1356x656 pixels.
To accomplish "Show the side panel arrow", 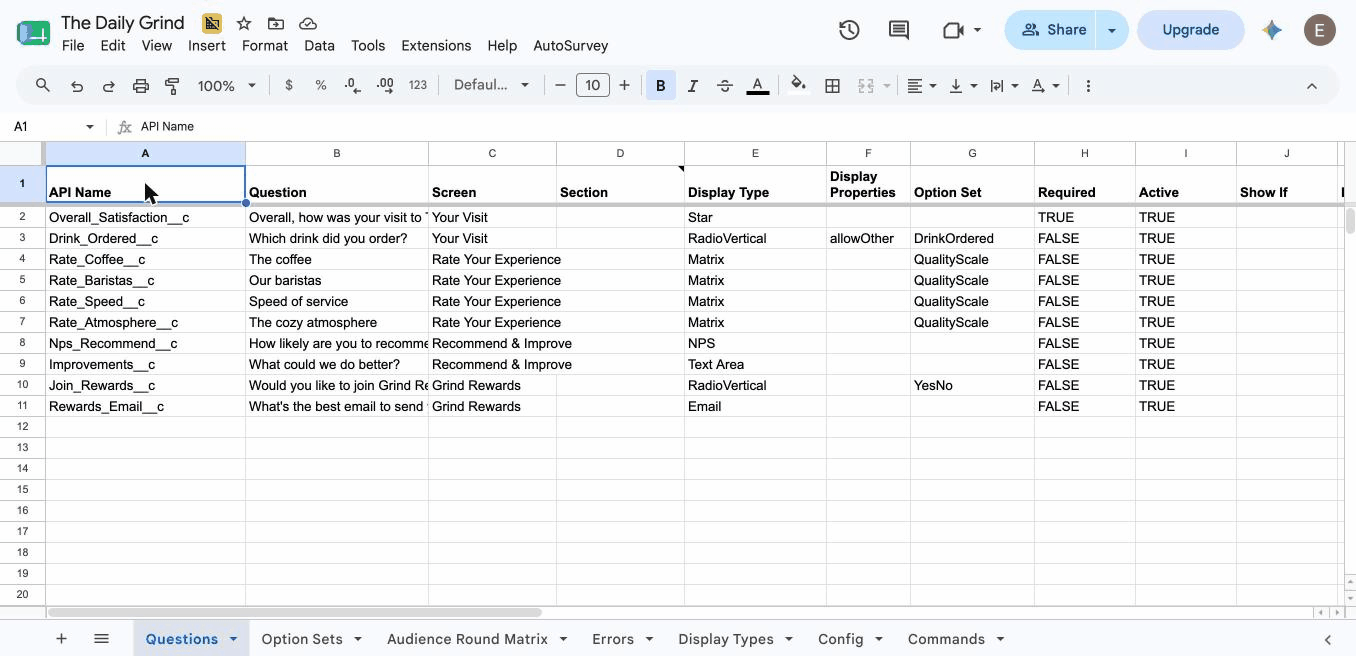I will tap(1328, 640).
